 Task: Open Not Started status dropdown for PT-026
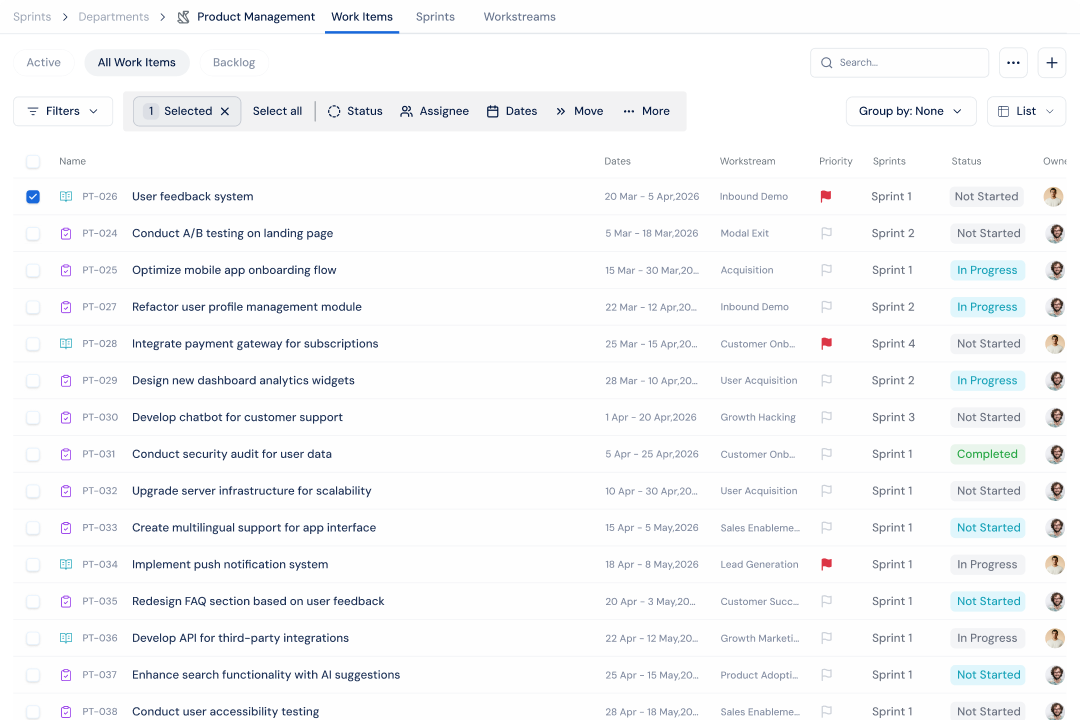986,196
